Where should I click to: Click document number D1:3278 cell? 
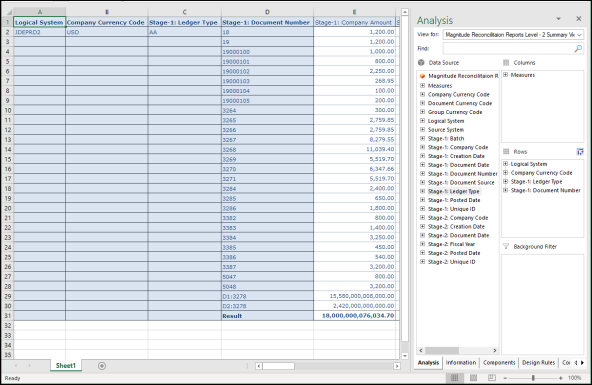click(x=267, y=296)
